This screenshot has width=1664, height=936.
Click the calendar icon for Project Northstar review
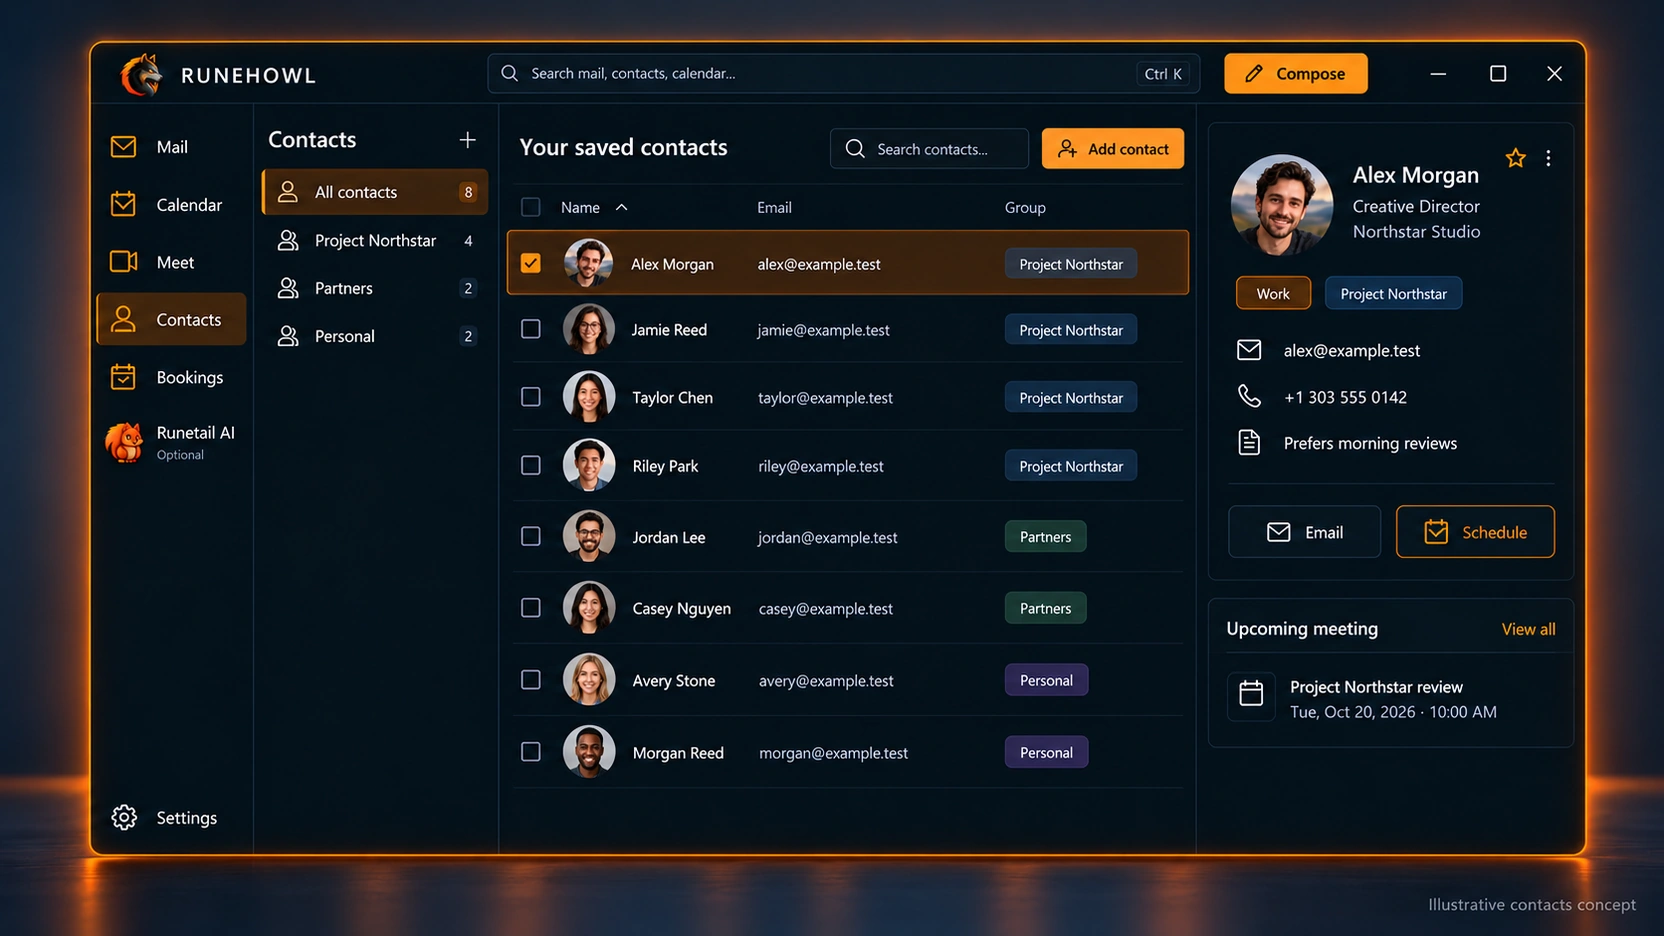[1251, 693]
